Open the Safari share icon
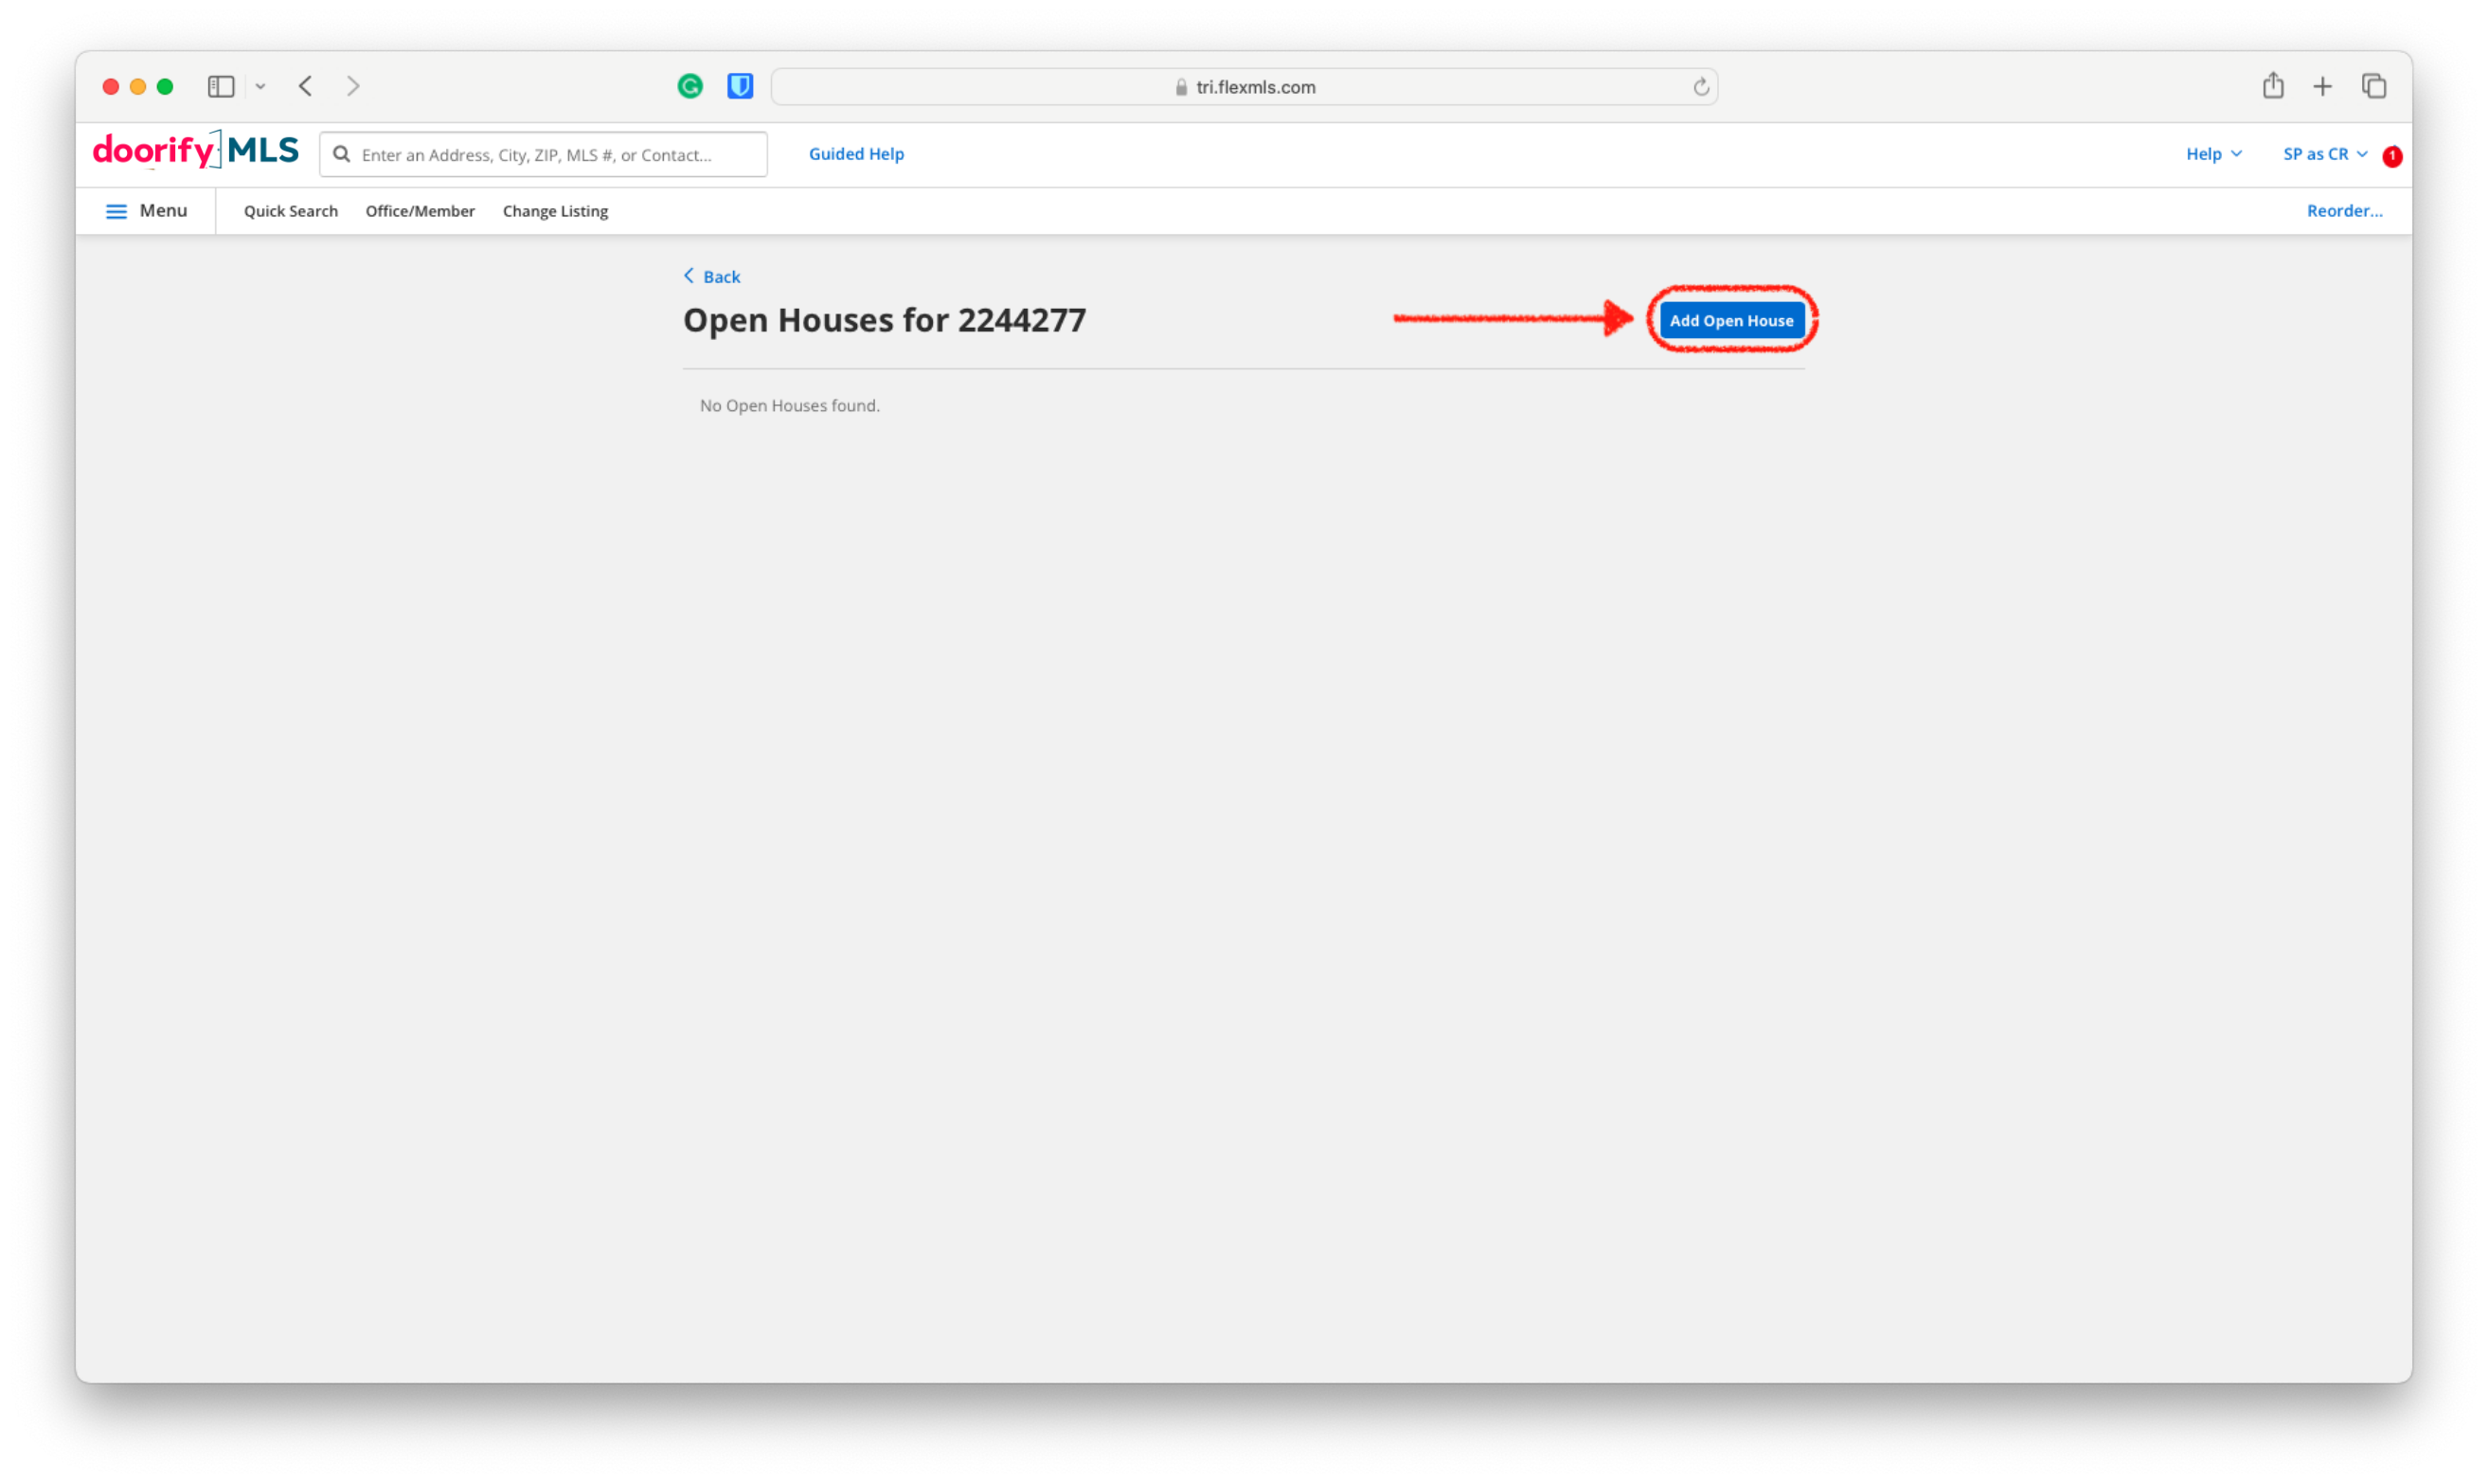 [x=2273, y=86]
